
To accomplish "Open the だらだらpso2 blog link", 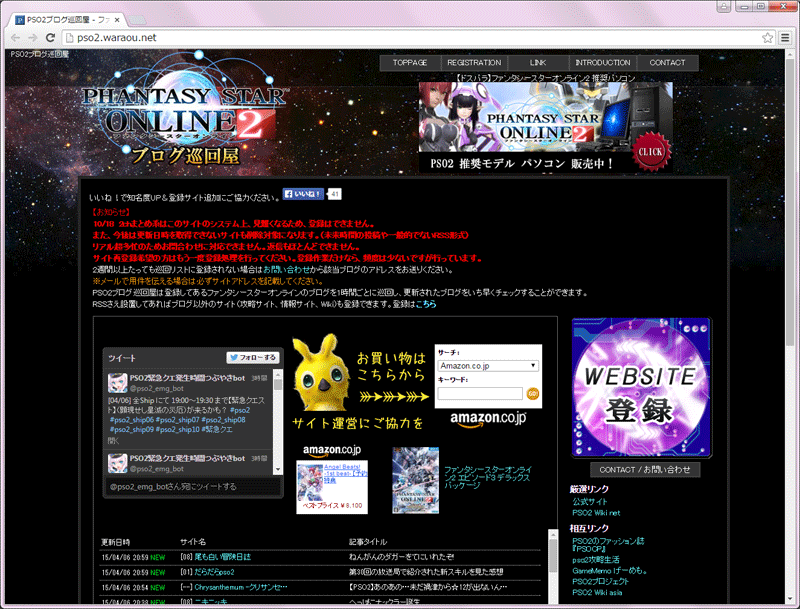I will [x=214, y=572].
